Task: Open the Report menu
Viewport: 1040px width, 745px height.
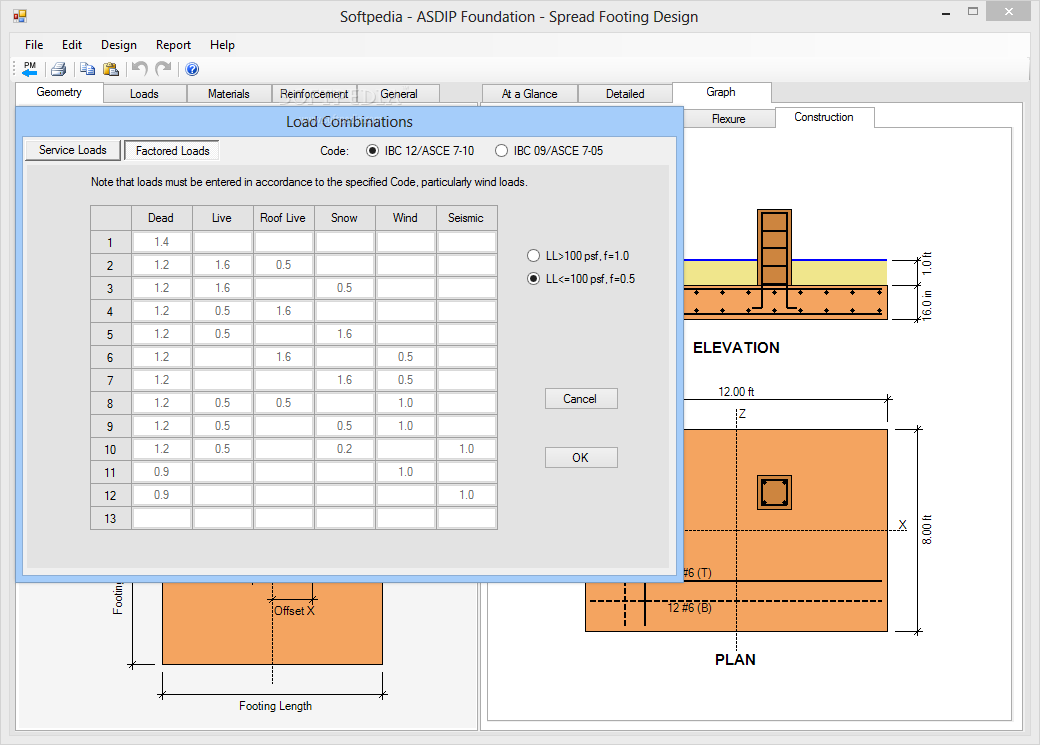Action: (x=173, y=44)
